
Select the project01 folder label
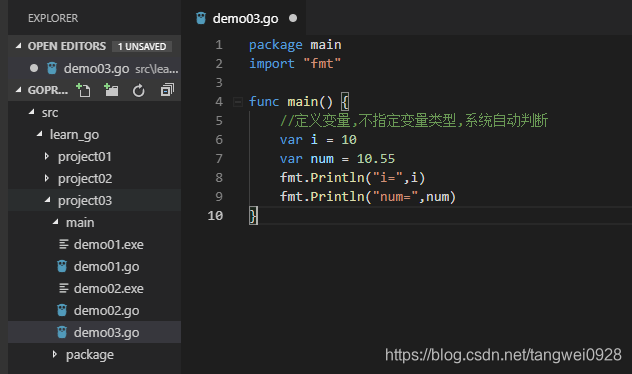coord(85,157)
